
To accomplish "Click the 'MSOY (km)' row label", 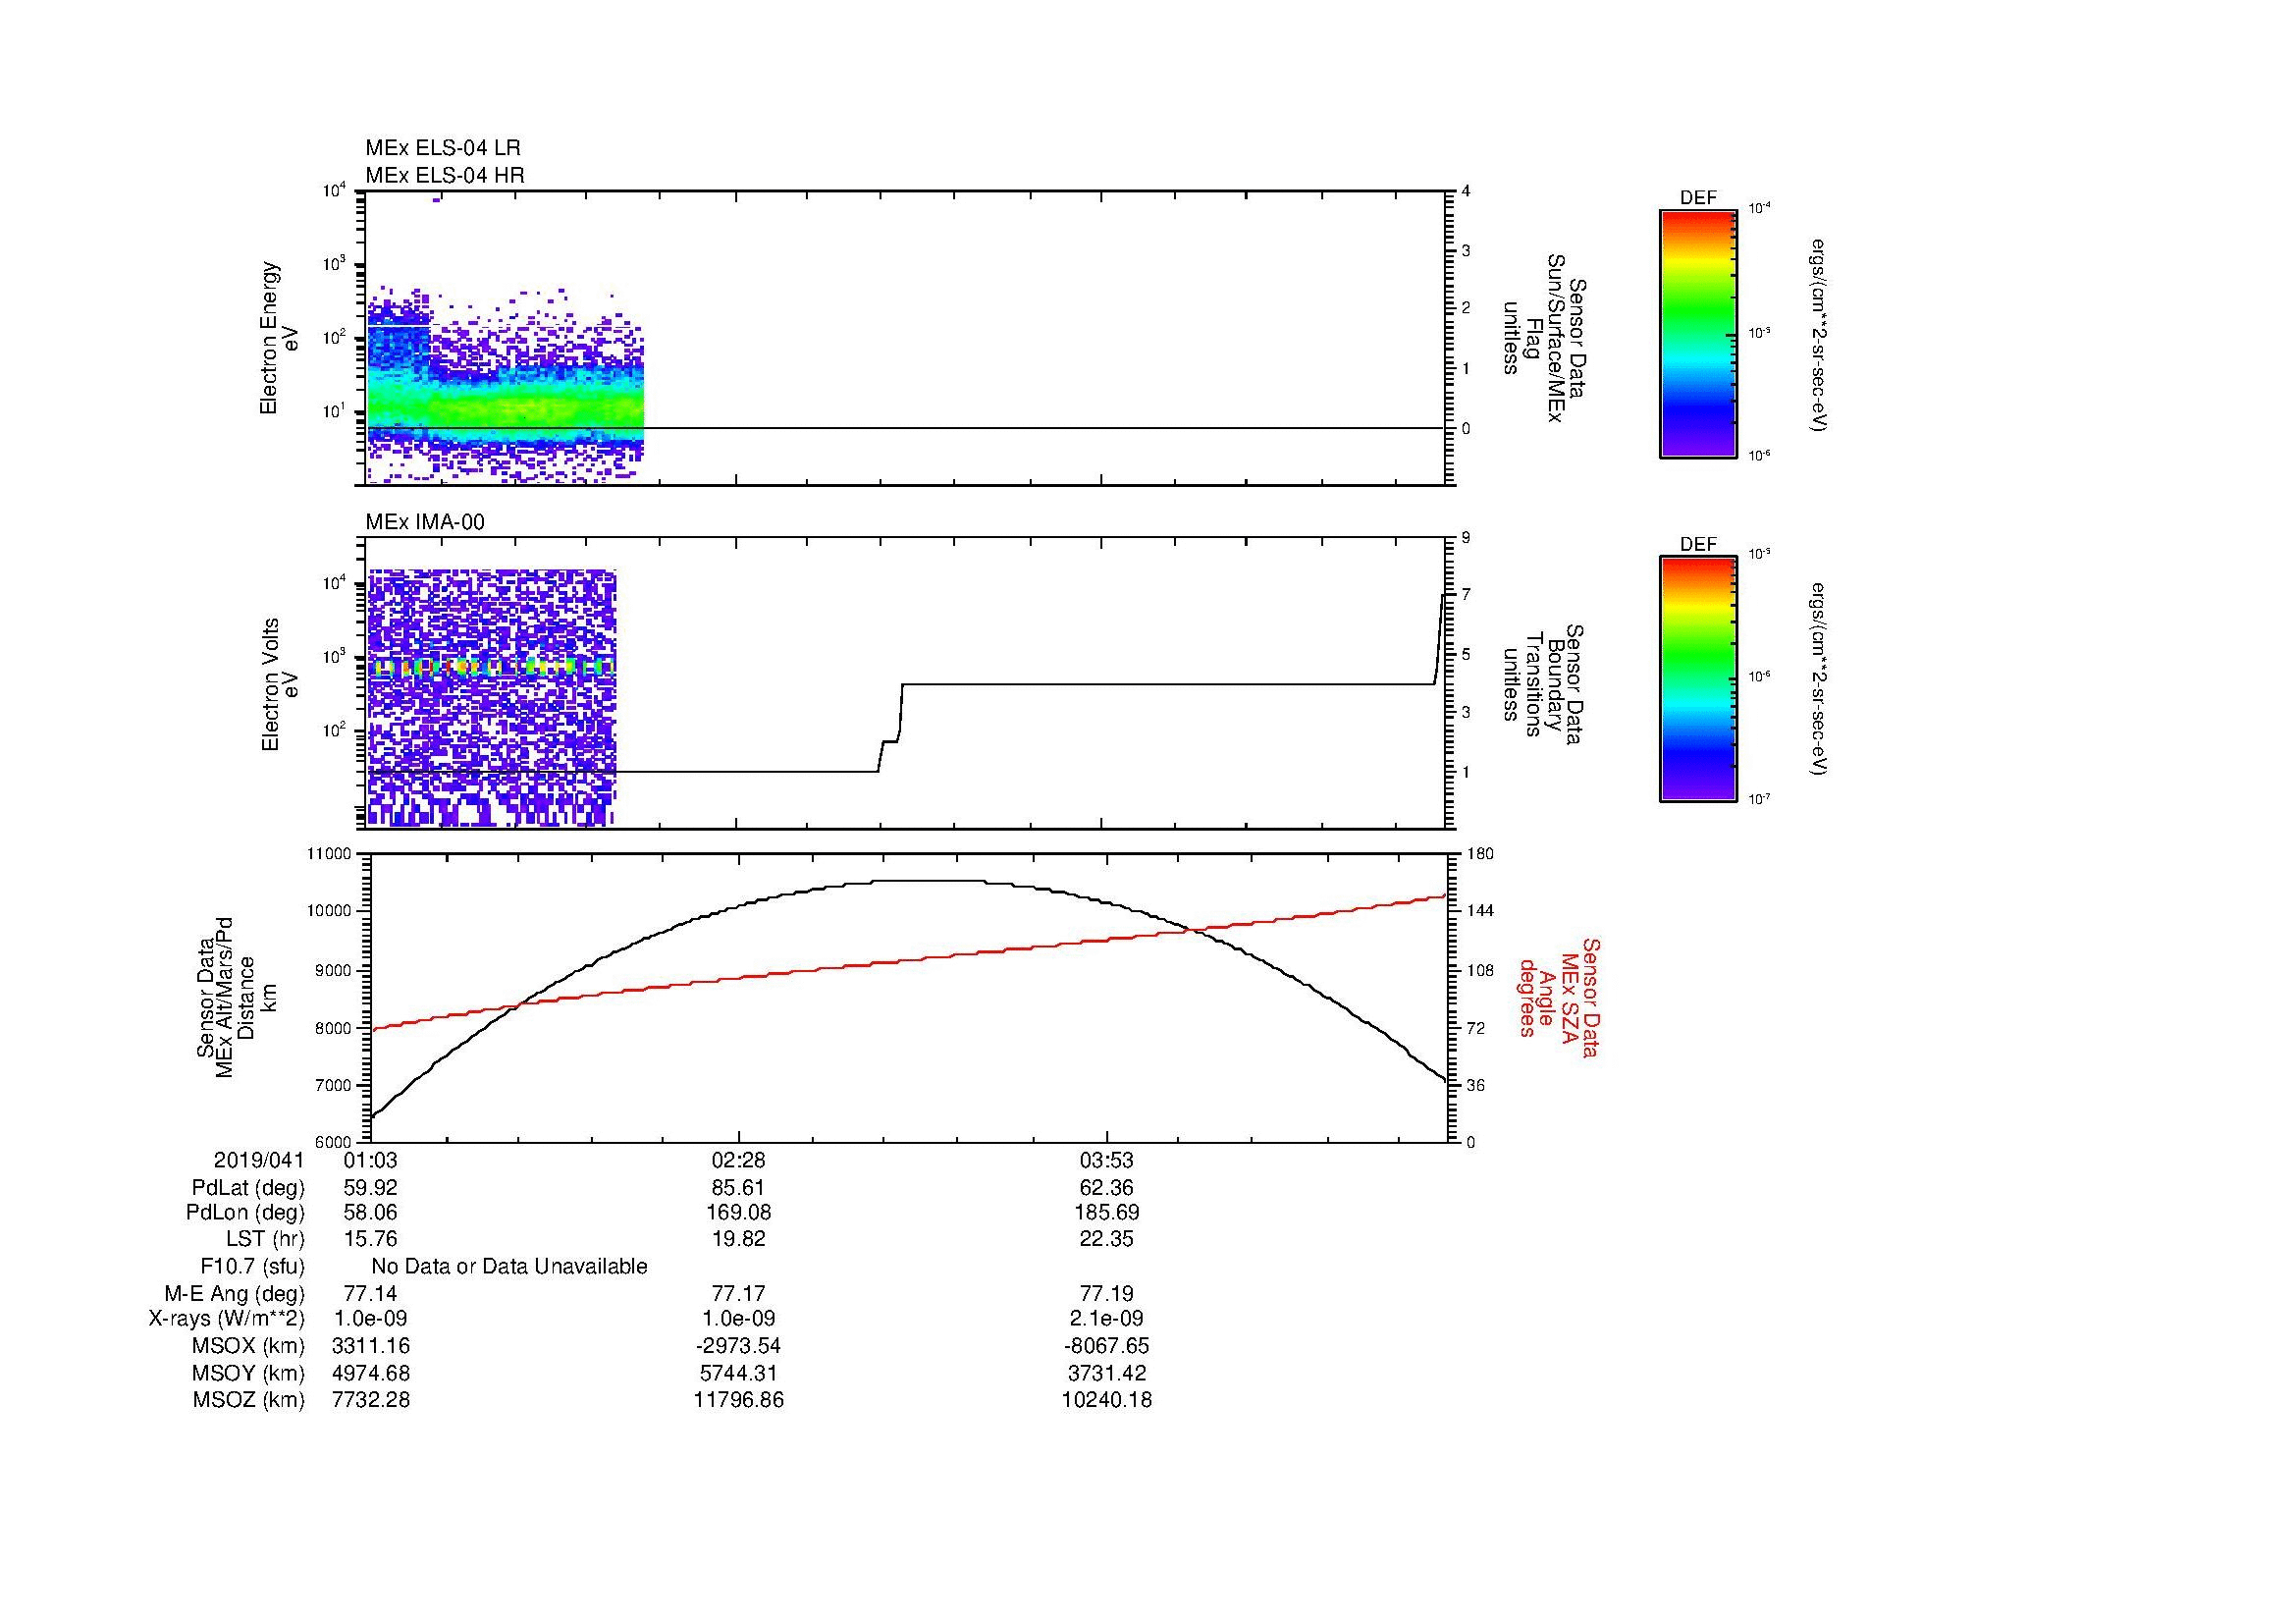I will [248, 1373].
